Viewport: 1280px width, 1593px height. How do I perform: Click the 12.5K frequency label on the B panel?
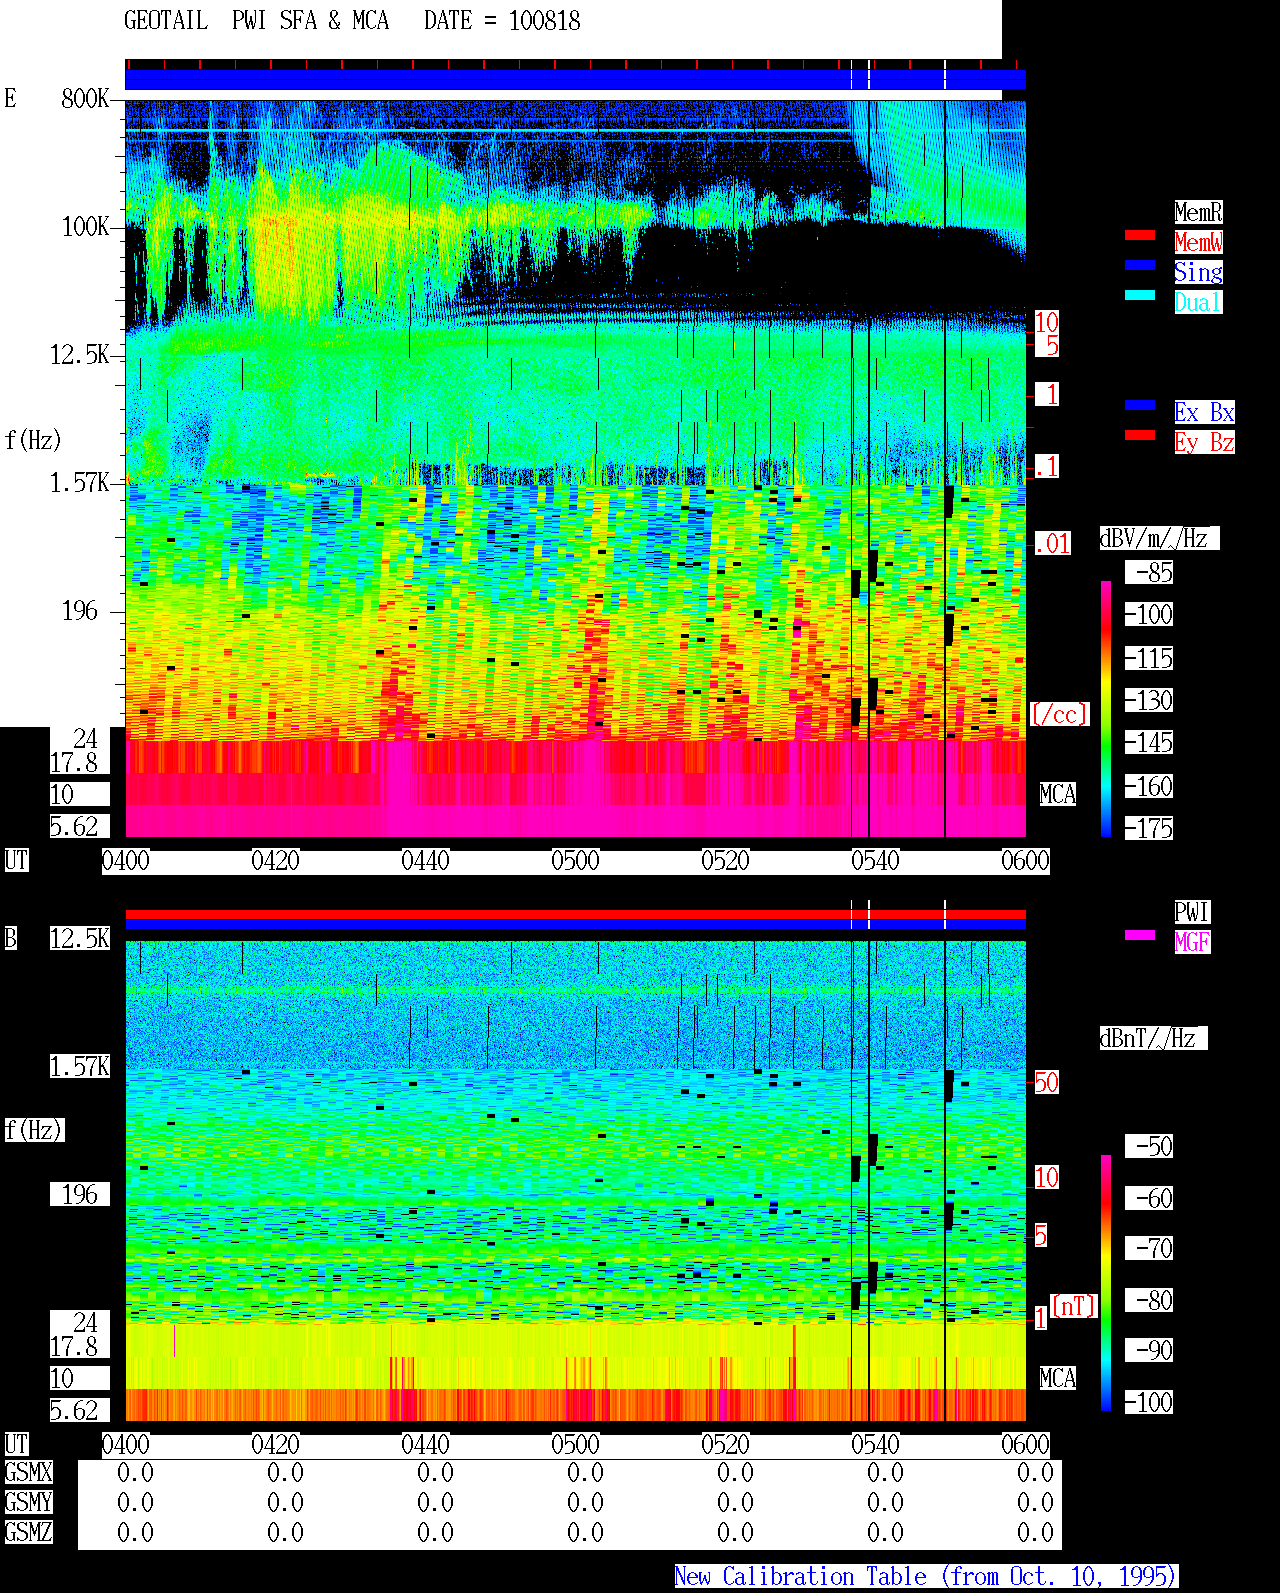click(x=80, y=939)
